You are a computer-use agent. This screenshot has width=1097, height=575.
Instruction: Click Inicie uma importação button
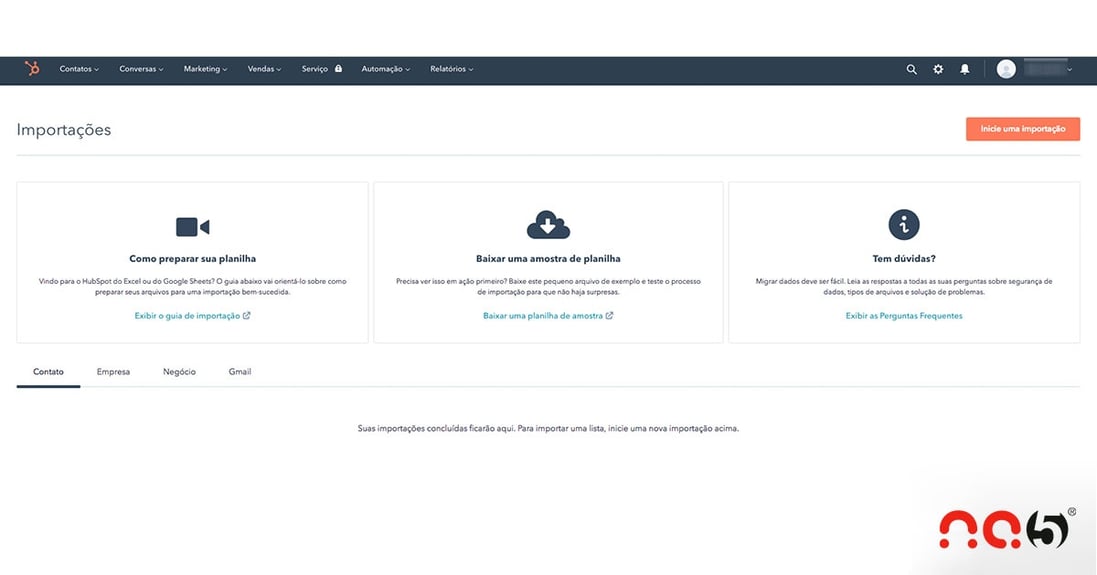[1023, 129]
